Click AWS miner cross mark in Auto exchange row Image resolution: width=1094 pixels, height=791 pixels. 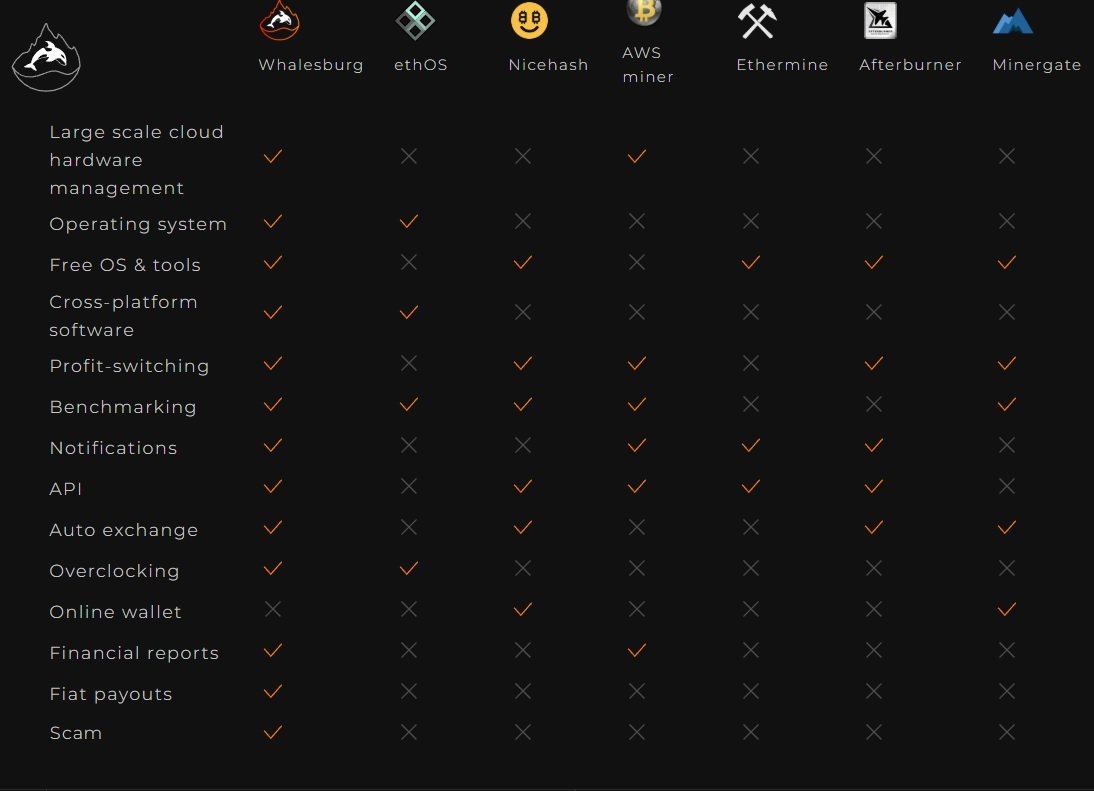point(636,527)
